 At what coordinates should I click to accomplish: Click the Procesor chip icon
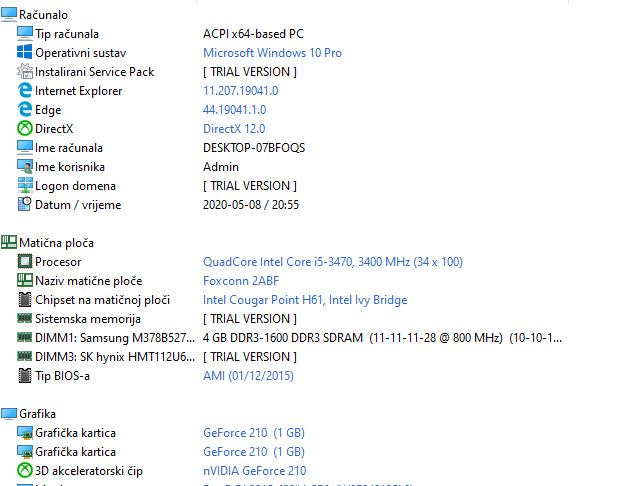[25, 262]
